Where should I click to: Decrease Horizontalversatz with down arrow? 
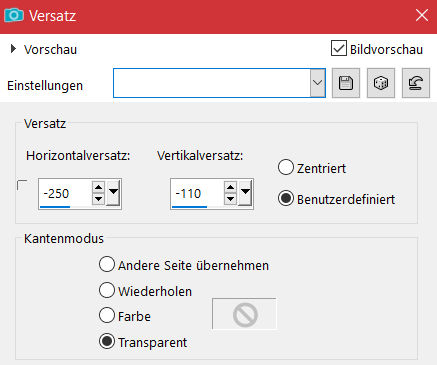click(98, 199)
